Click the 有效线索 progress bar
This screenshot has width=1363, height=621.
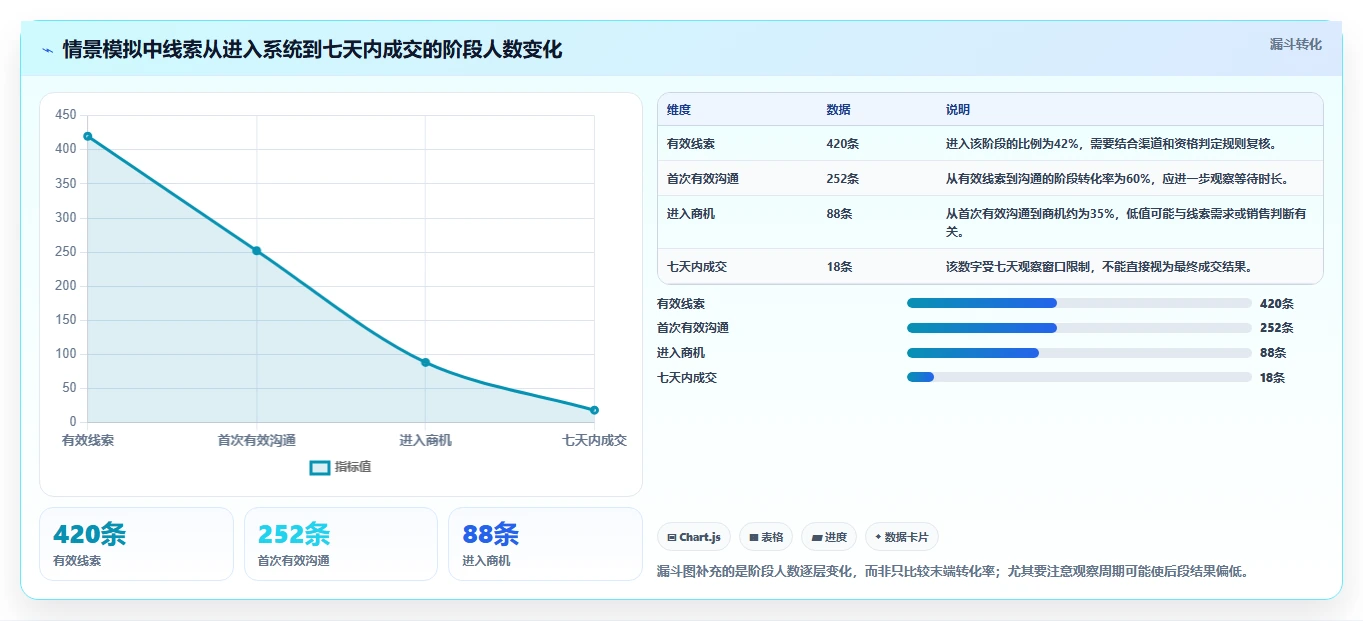point(1079,303)
